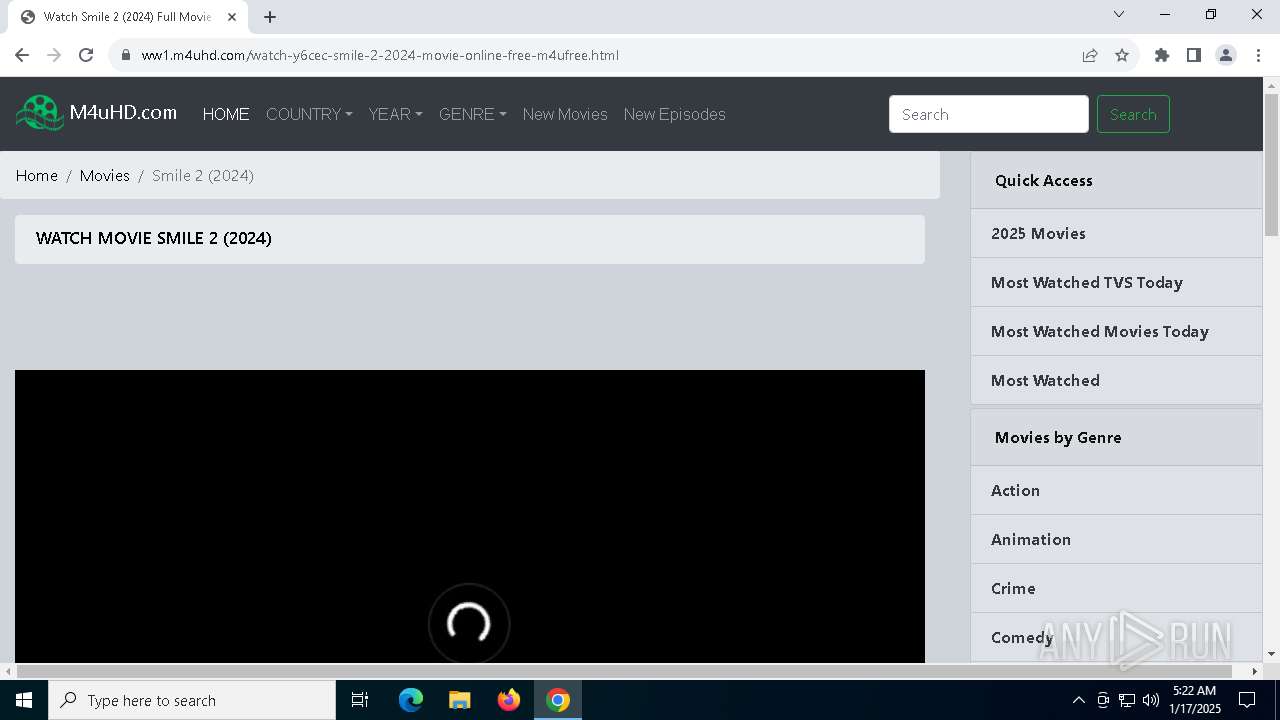Open Most Watched Movies Today
The width and height of the screenshot is (1280, 720).
click(1116, 331)
